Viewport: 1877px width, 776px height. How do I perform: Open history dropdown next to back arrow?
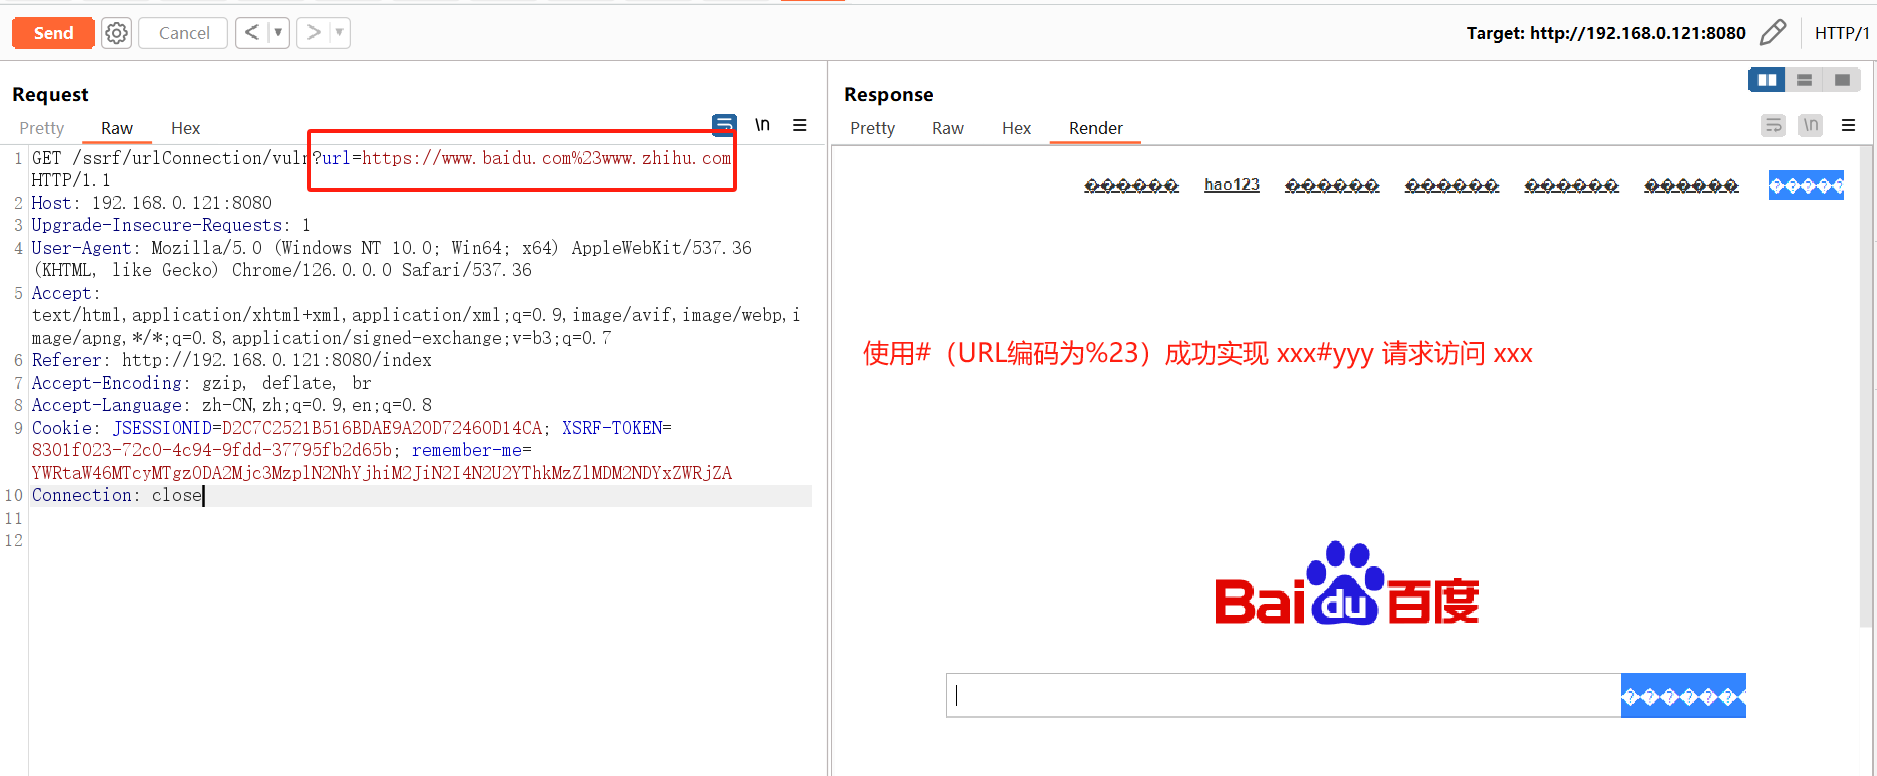pos(278,33)
